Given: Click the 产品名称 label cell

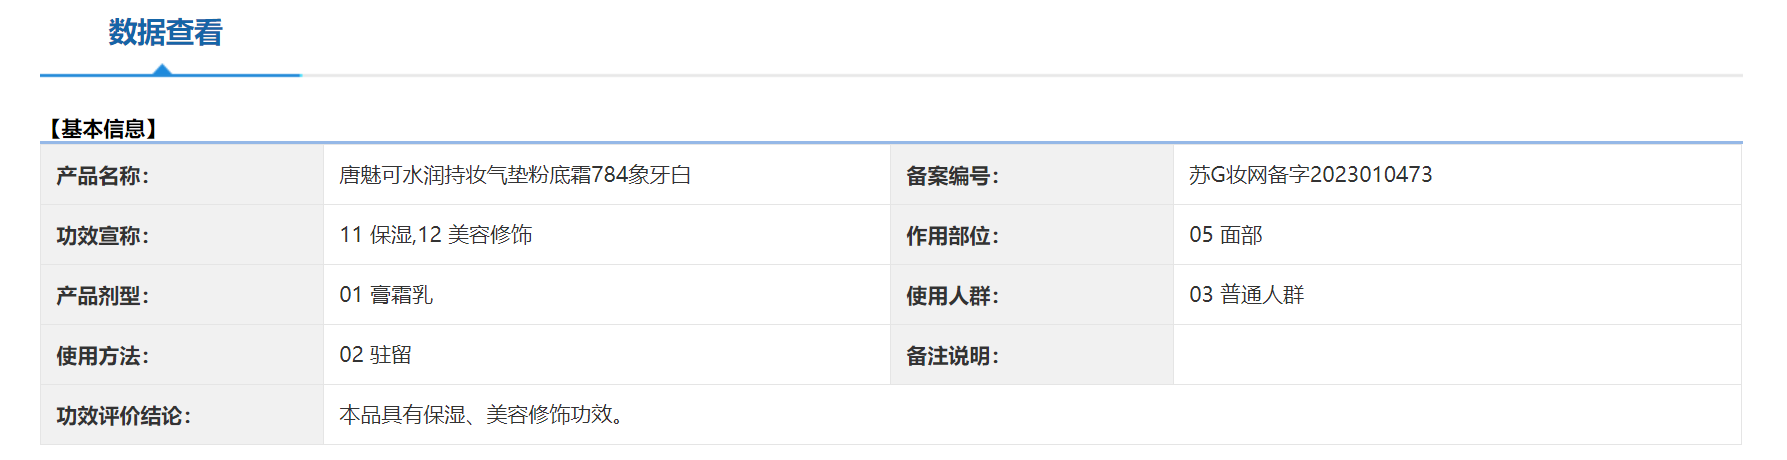Looking at the screenshot, I should click(x=182, y=175).
